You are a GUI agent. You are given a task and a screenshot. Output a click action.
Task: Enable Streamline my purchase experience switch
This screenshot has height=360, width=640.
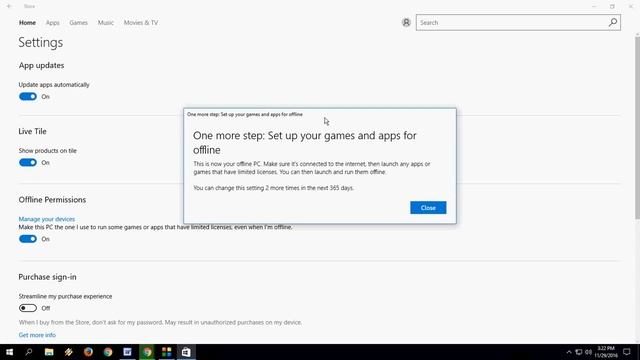coord(28,308)
